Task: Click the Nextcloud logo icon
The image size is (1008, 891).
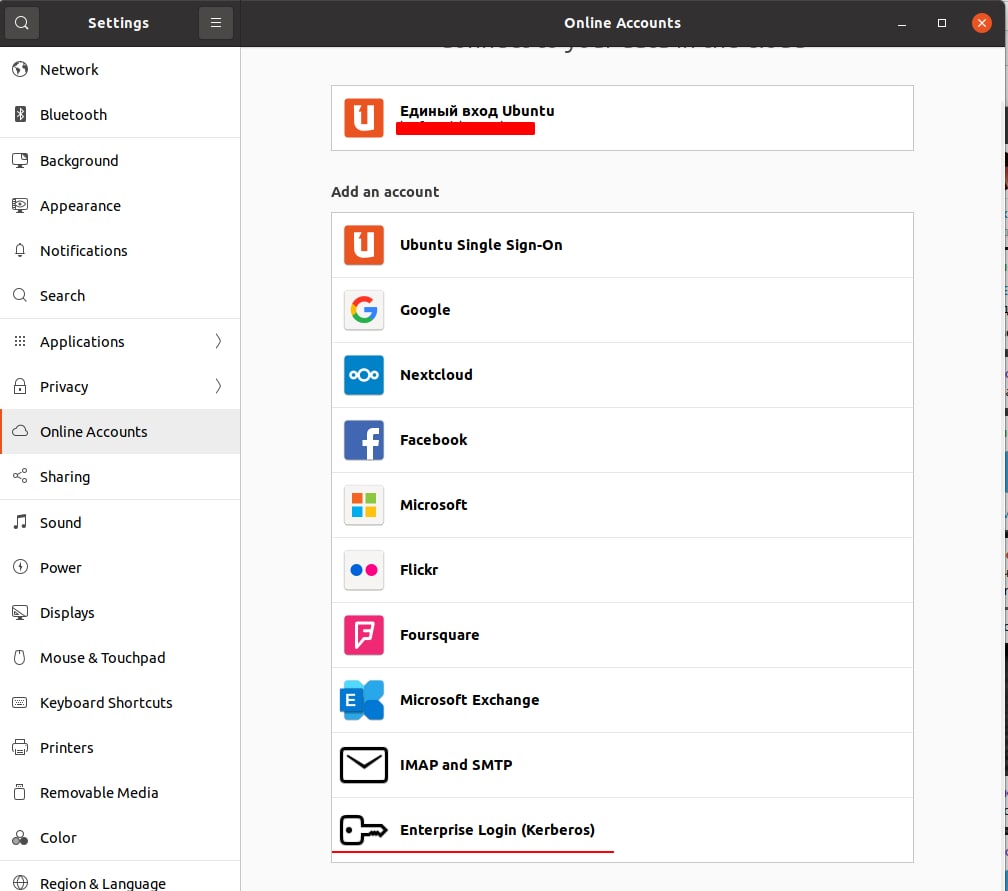Action: 364,375
